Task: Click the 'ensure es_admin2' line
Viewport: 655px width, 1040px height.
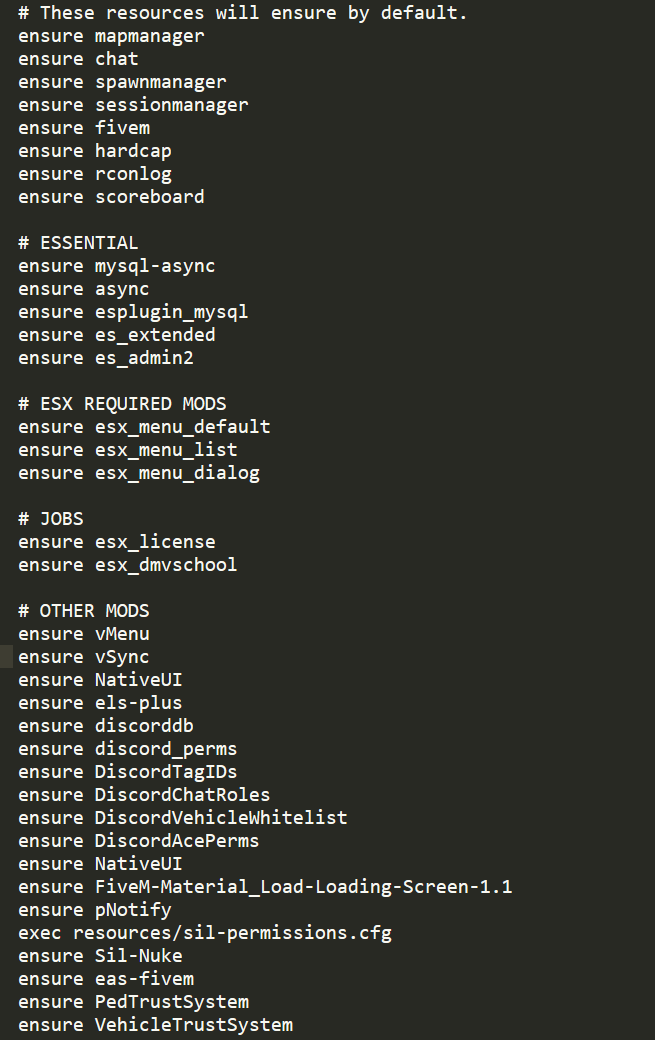Action: [x=106, y=358]
